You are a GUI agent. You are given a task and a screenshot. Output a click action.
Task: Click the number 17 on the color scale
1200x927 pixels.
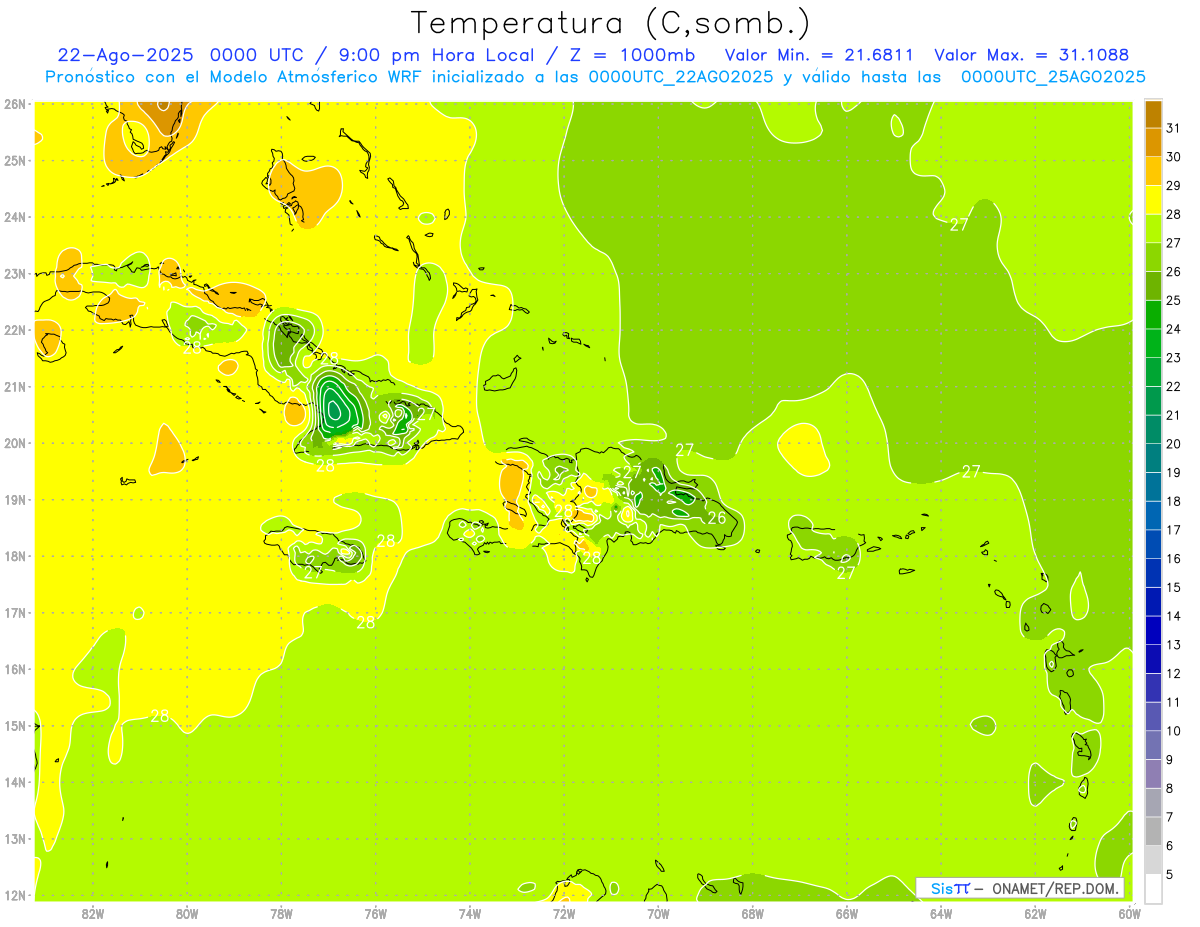pos(1173,530)
